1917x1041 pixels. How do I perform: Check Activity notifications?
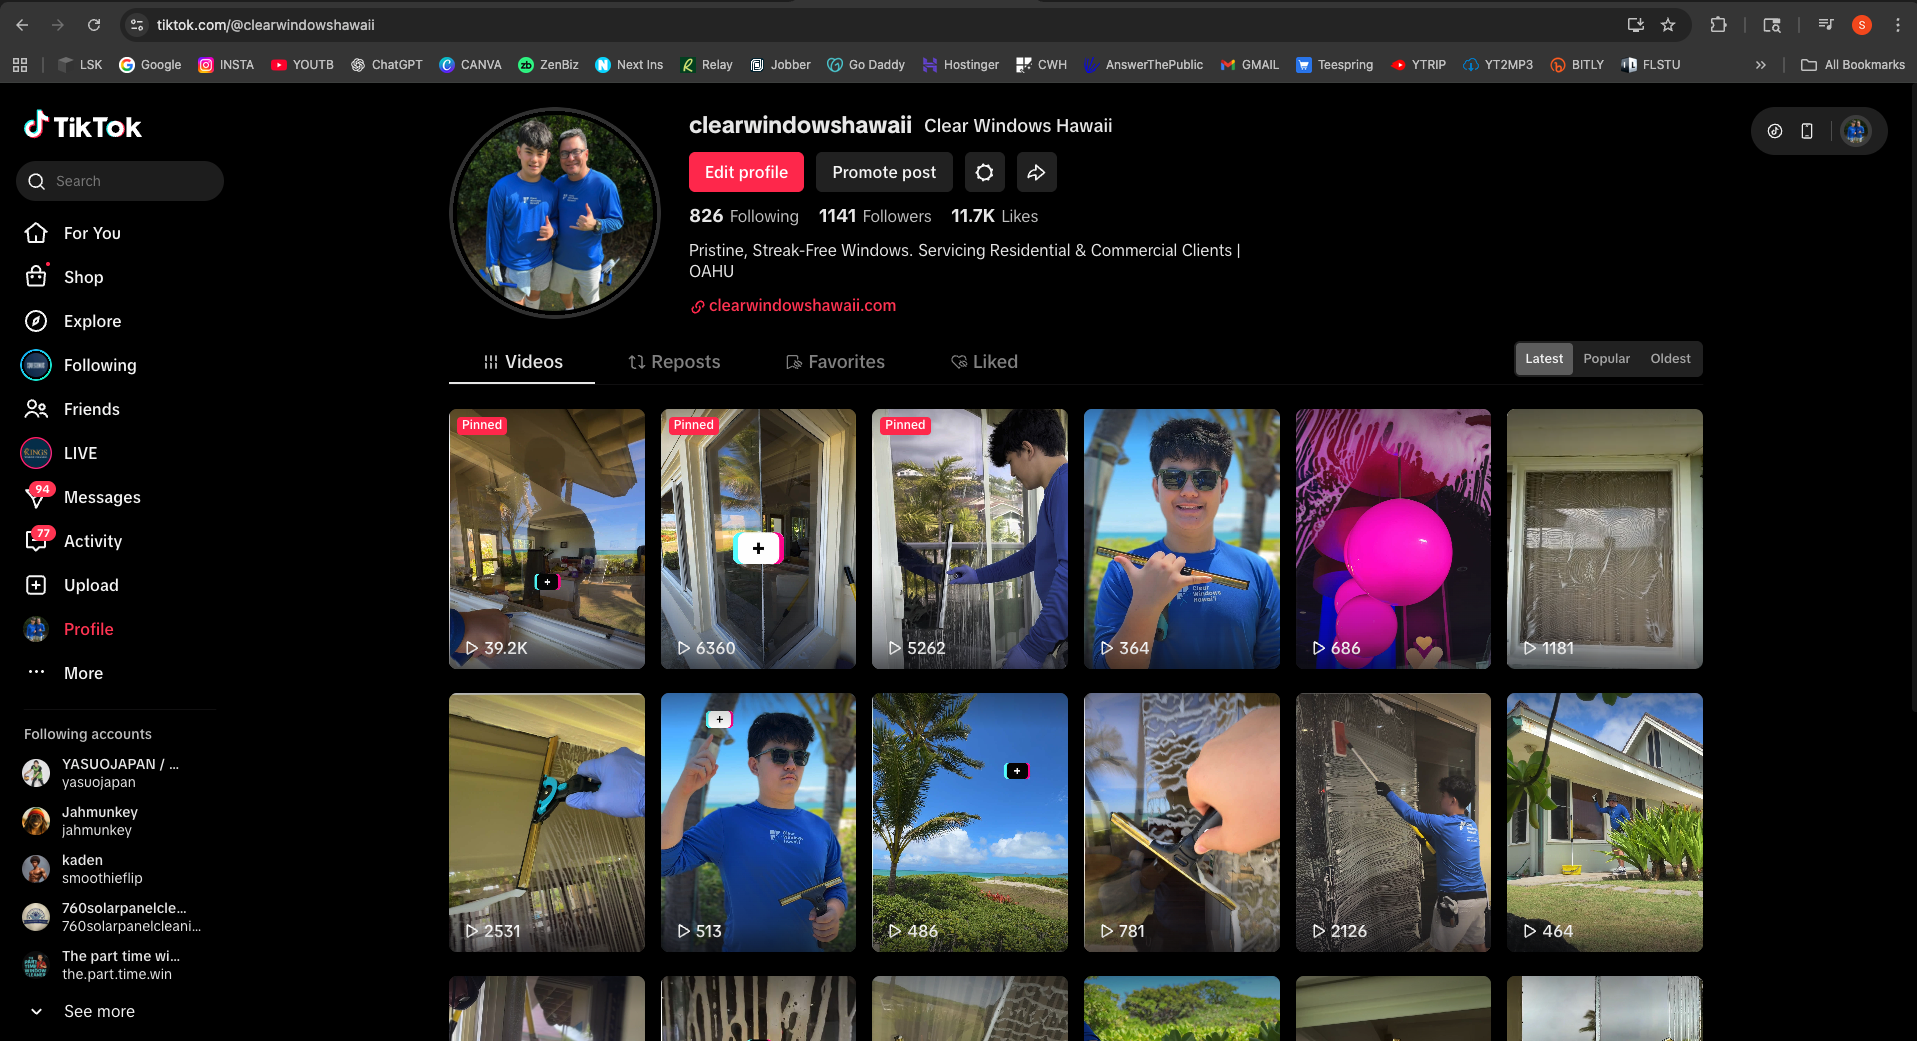(x=96, y=541)
